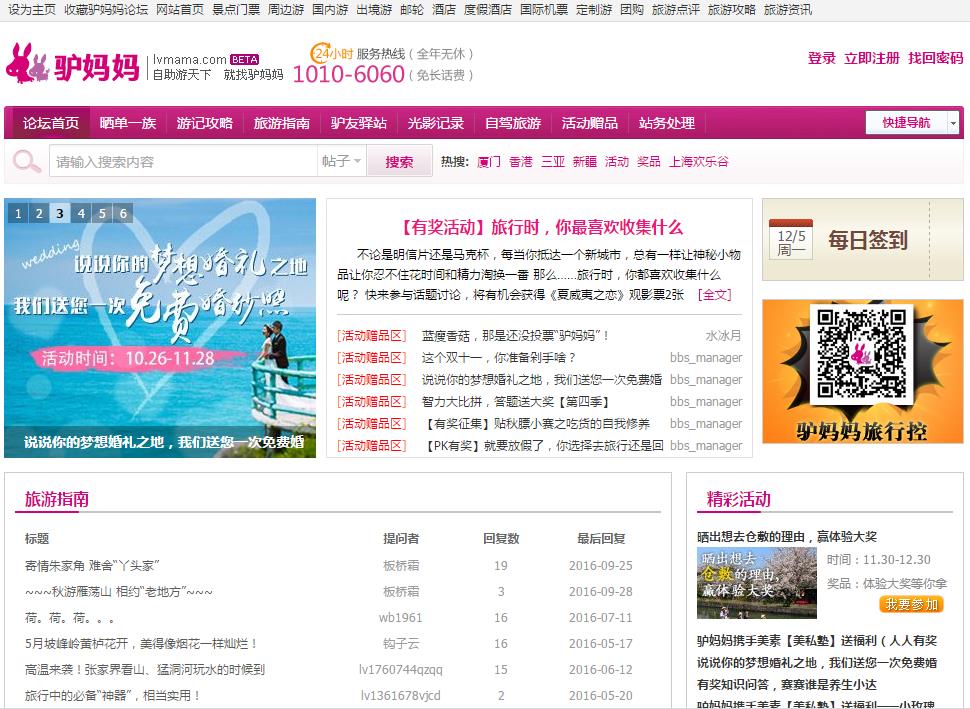The image size is (970, 709).
Task: Open the 晒单一族 tab
Action: tap(128, 123)
